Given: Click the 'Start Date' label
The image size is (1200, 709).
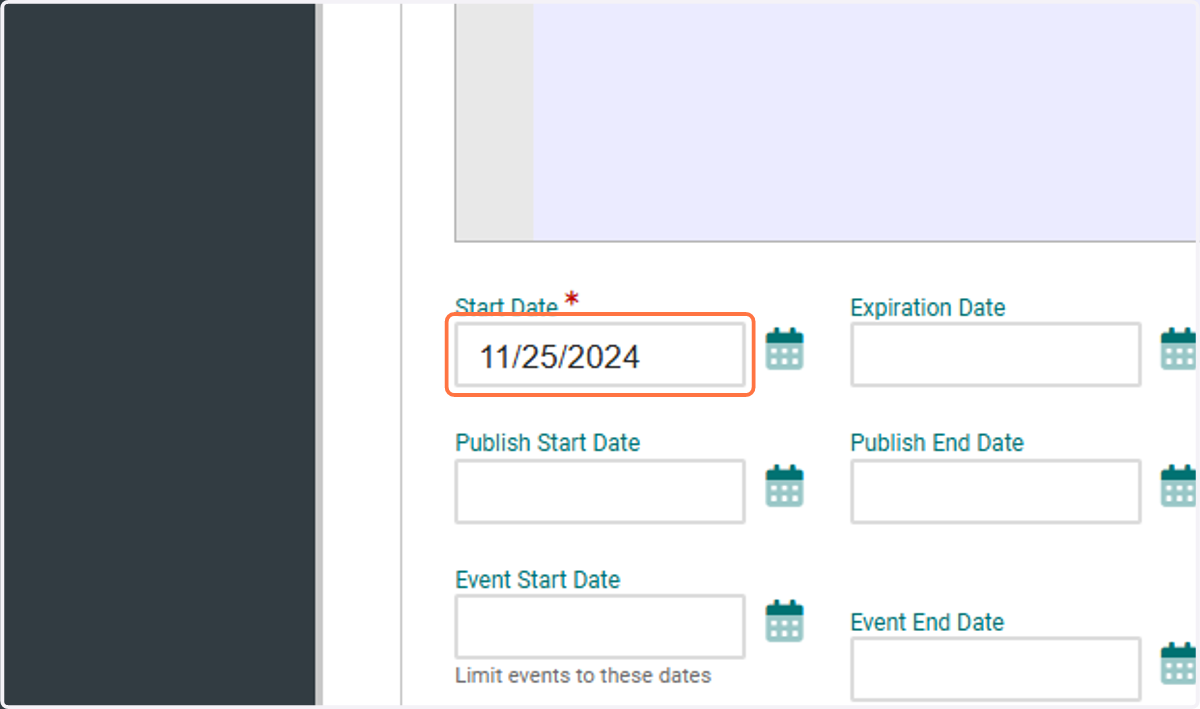Looking at the screenshot, I should point(507,307).
